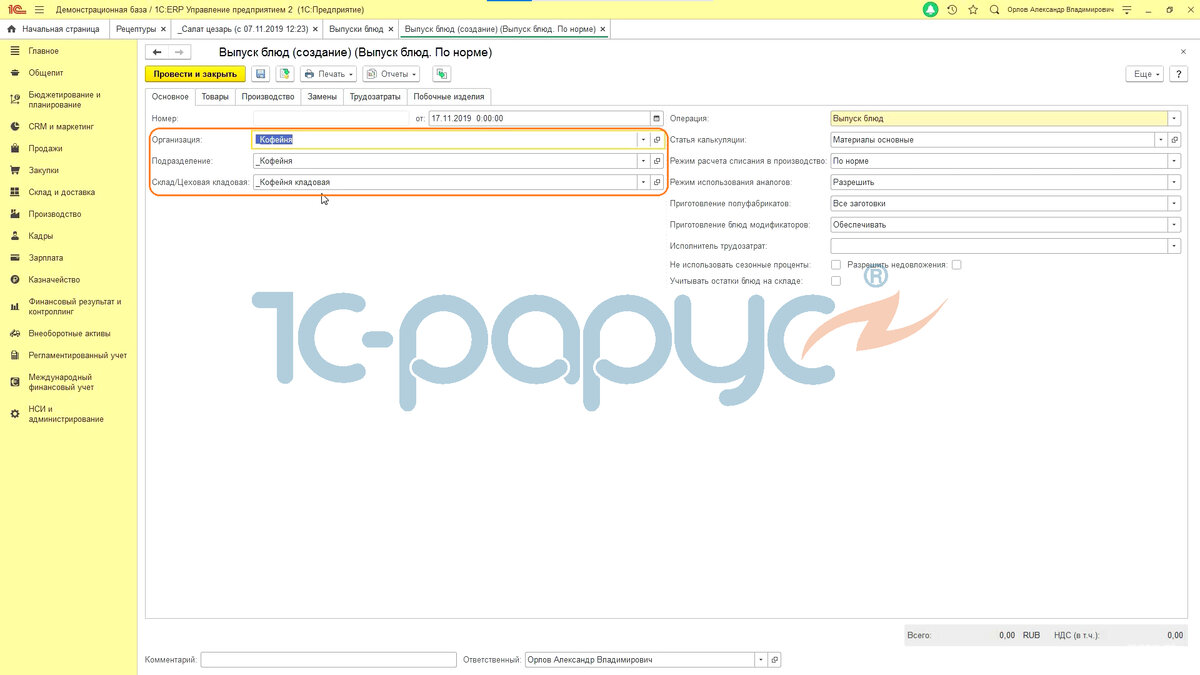This screenshot has height=675, width=1200.
Task: Click the post document icon
Action: click(x=285, y=74)
